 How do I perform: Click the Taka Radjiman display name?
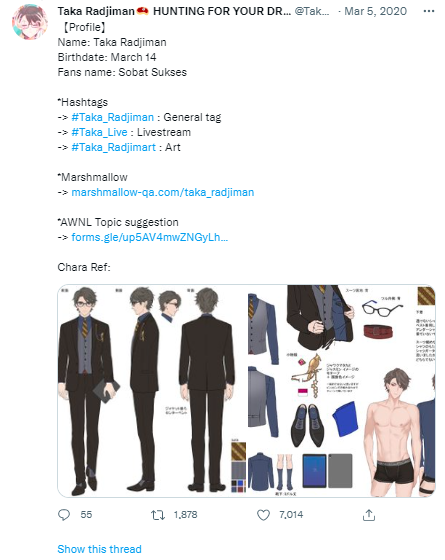point(96,11)
